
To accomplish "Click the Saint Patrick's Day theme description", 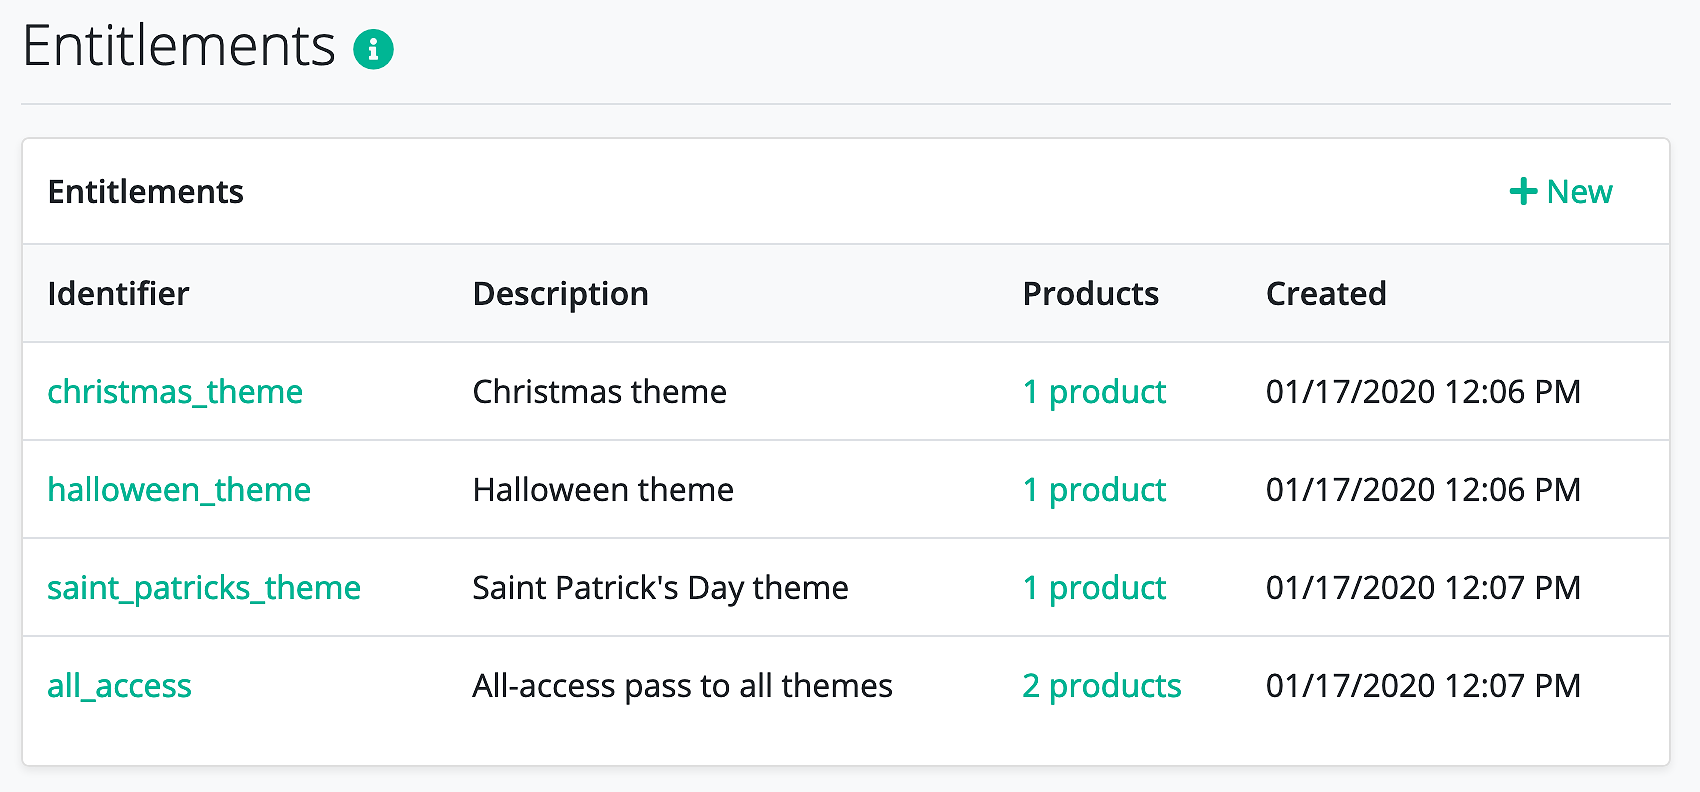I will pyautogui.click(x=660, y=587).
